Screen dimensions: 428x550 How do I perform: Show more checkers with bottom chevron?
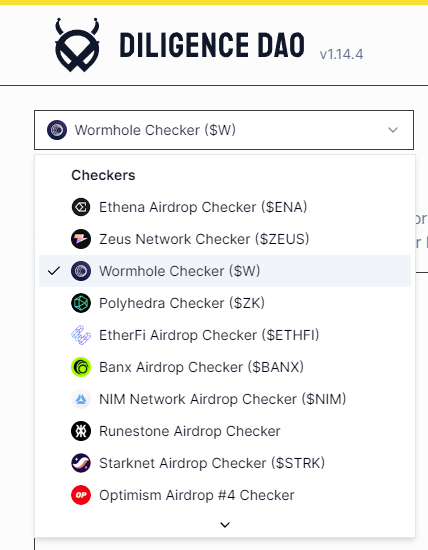coord(225,525)
